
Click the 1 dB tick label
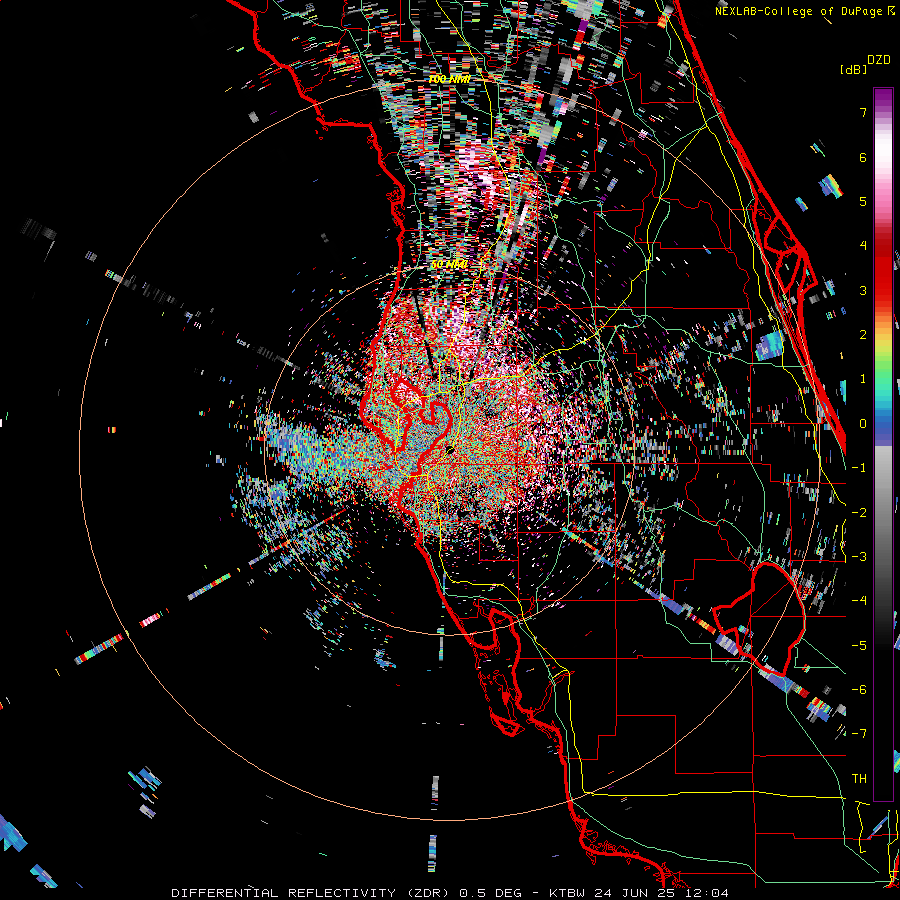point(863,379)
